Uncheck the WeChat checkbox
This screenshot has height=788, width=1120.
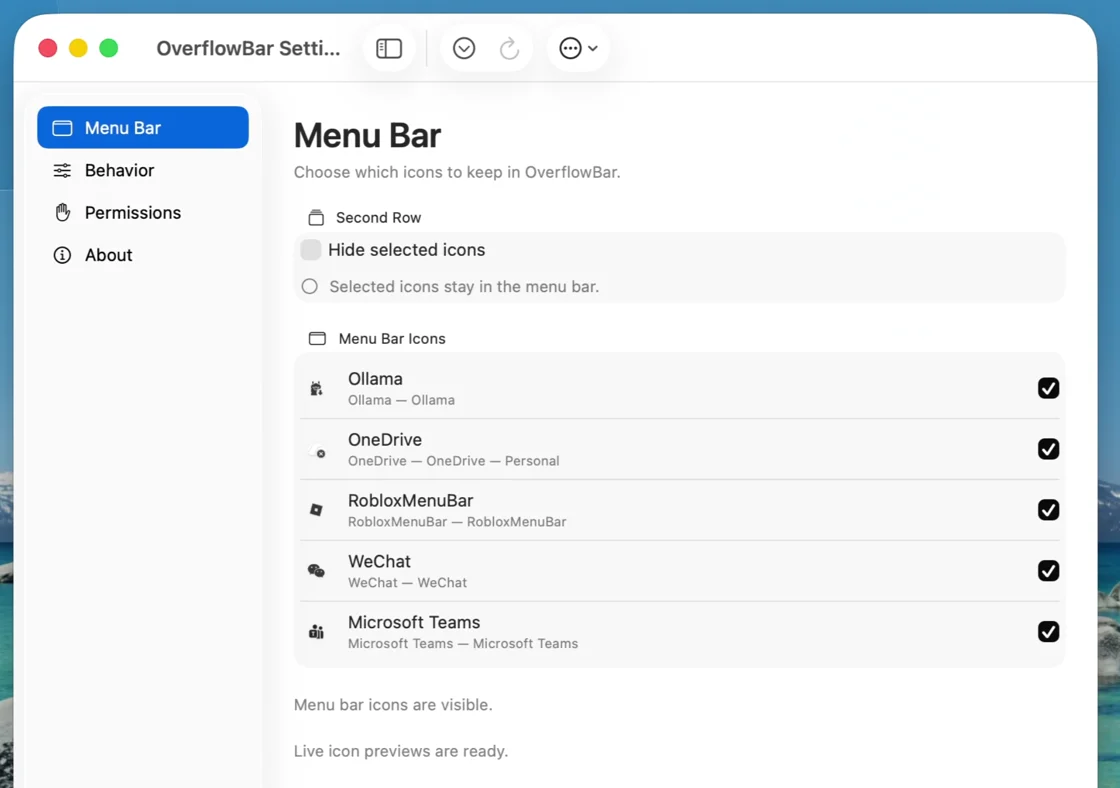click(x=1048, y=570)
